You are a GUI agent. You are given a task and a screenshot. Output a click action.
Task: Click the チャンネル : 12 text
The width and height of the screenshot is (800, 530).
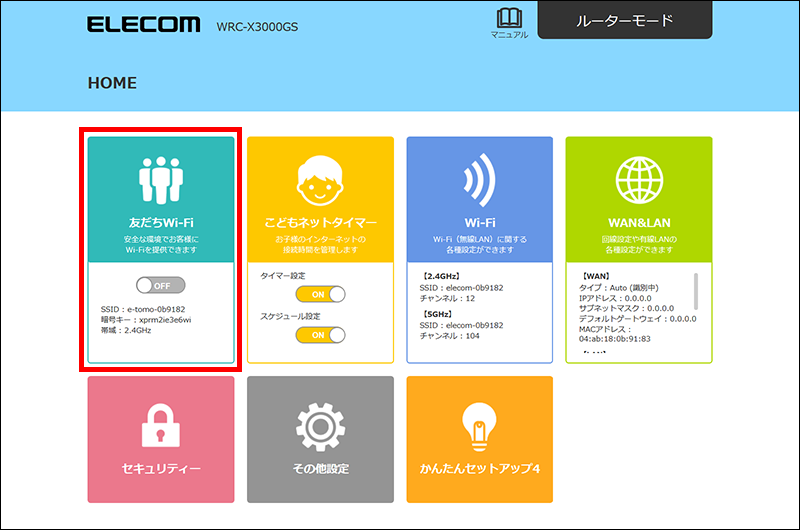tap(447, 298)
